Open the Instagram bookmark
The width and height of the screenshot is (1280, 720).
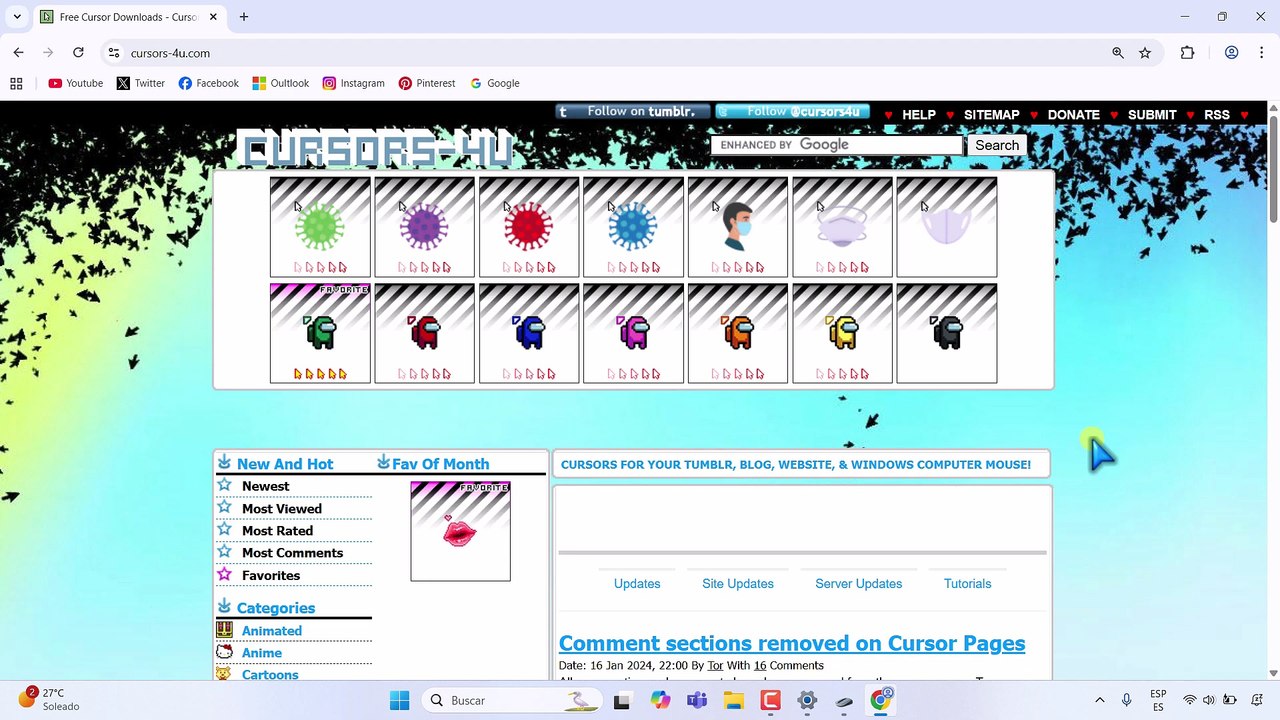(x=354, y=83)
